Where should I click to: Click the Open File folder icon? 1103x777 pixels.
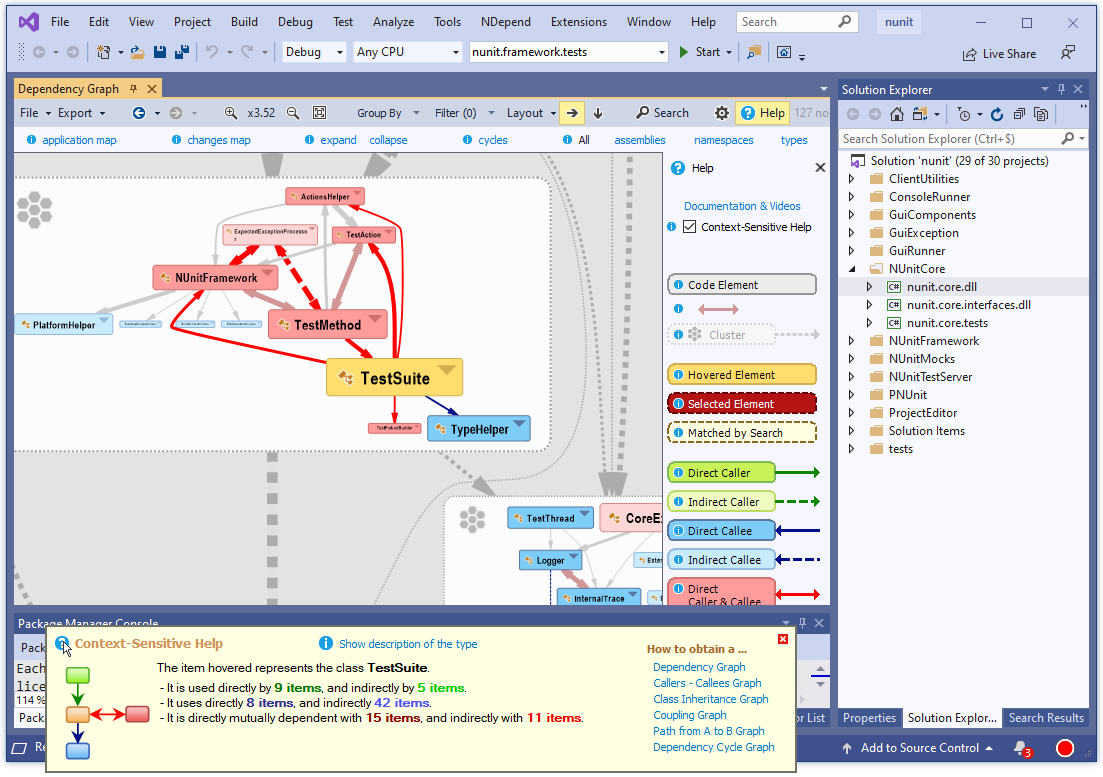pos(138,52)
